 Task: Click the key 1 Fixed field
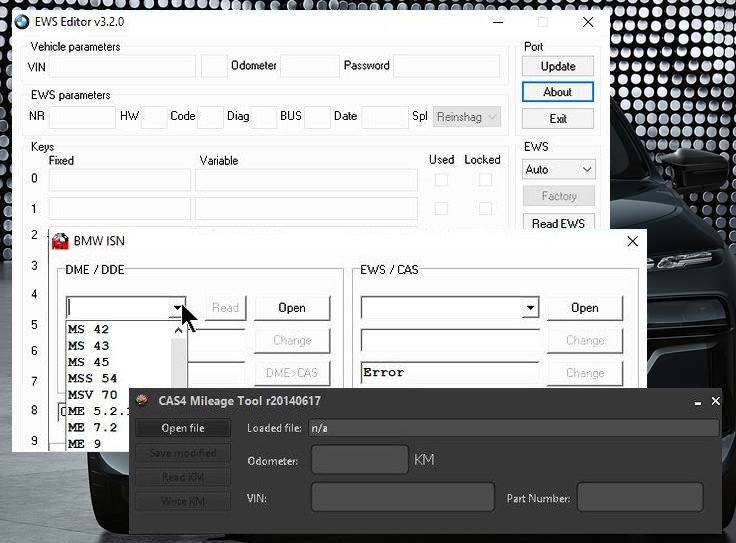tap(120, 209)
